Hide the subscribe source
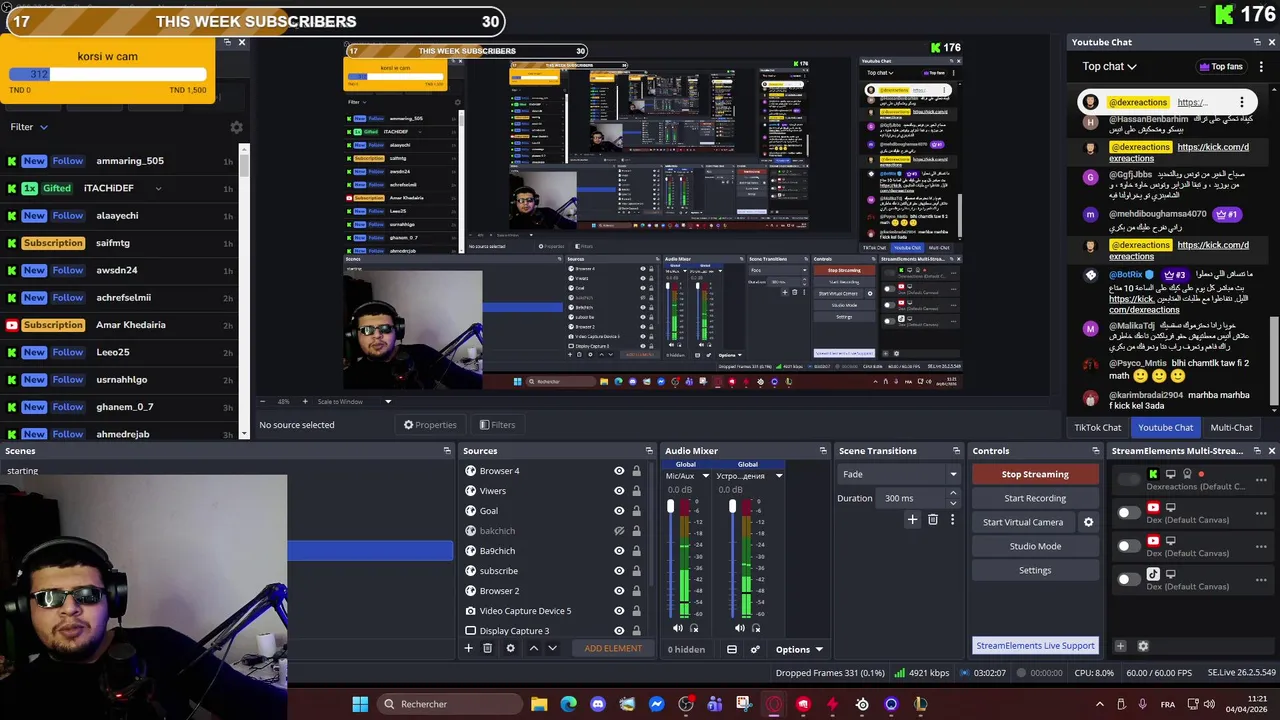This screenshot has height=720, width=1280. (x=619, y=571)
